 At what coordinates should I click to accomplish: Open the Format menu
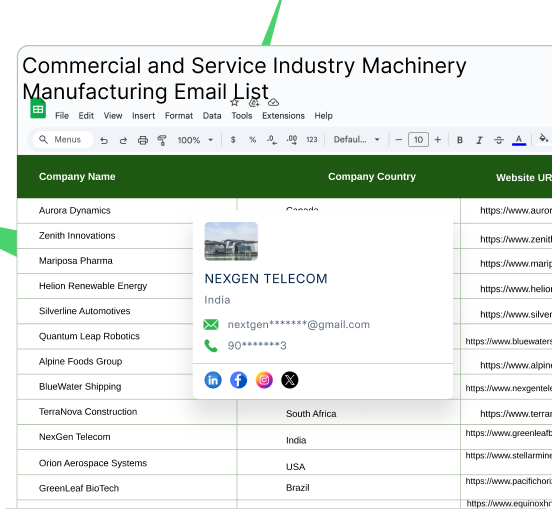pos(179,116)
